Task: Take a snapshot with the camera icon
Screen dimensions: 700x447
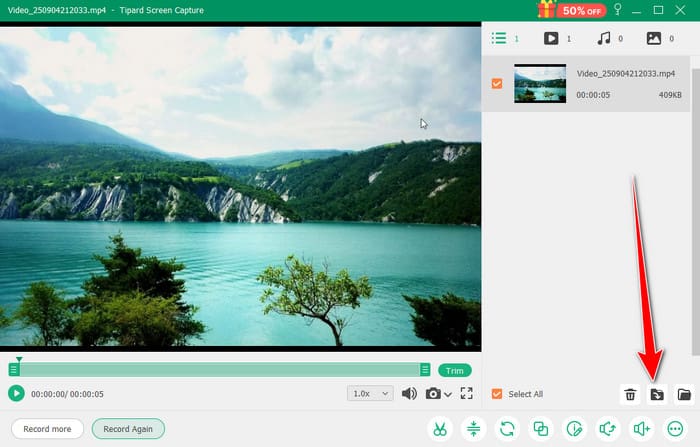Action: (x=433, y=394)
